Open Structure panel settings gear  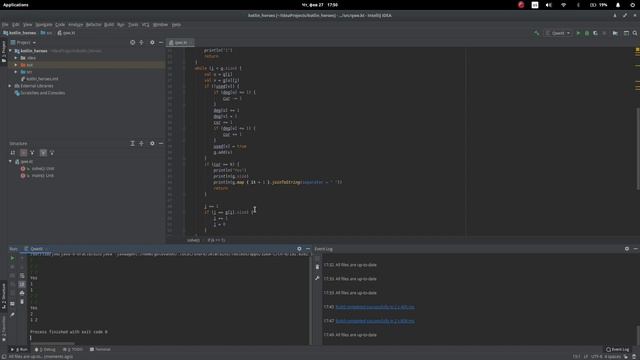point(152,143)
